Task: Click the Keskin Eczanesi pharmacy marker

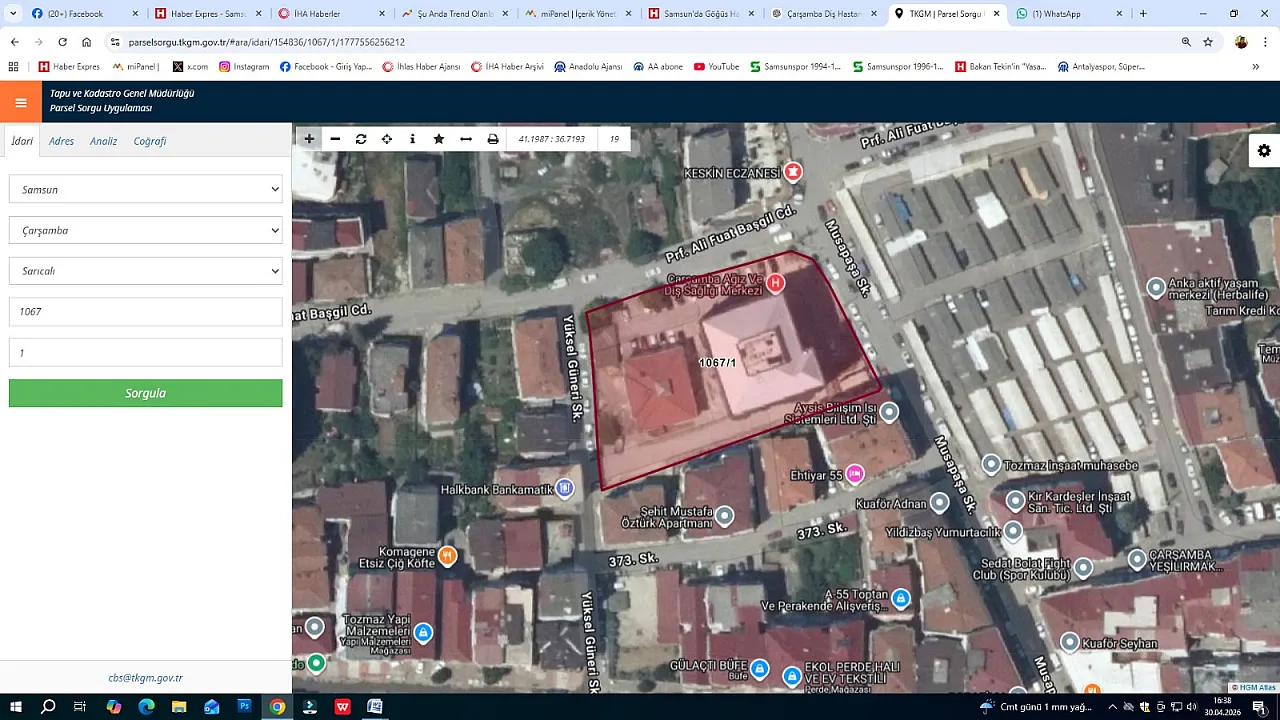Action: [793, 172]
